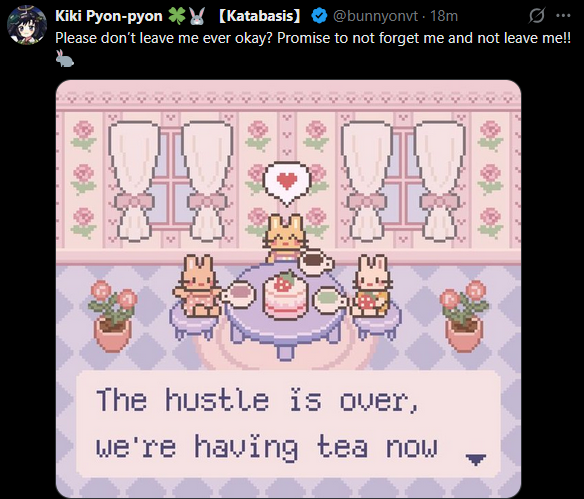Click Kiki Pyon-pyon's profile avatar
Viewport: 584px width, 499px height.
27,25
